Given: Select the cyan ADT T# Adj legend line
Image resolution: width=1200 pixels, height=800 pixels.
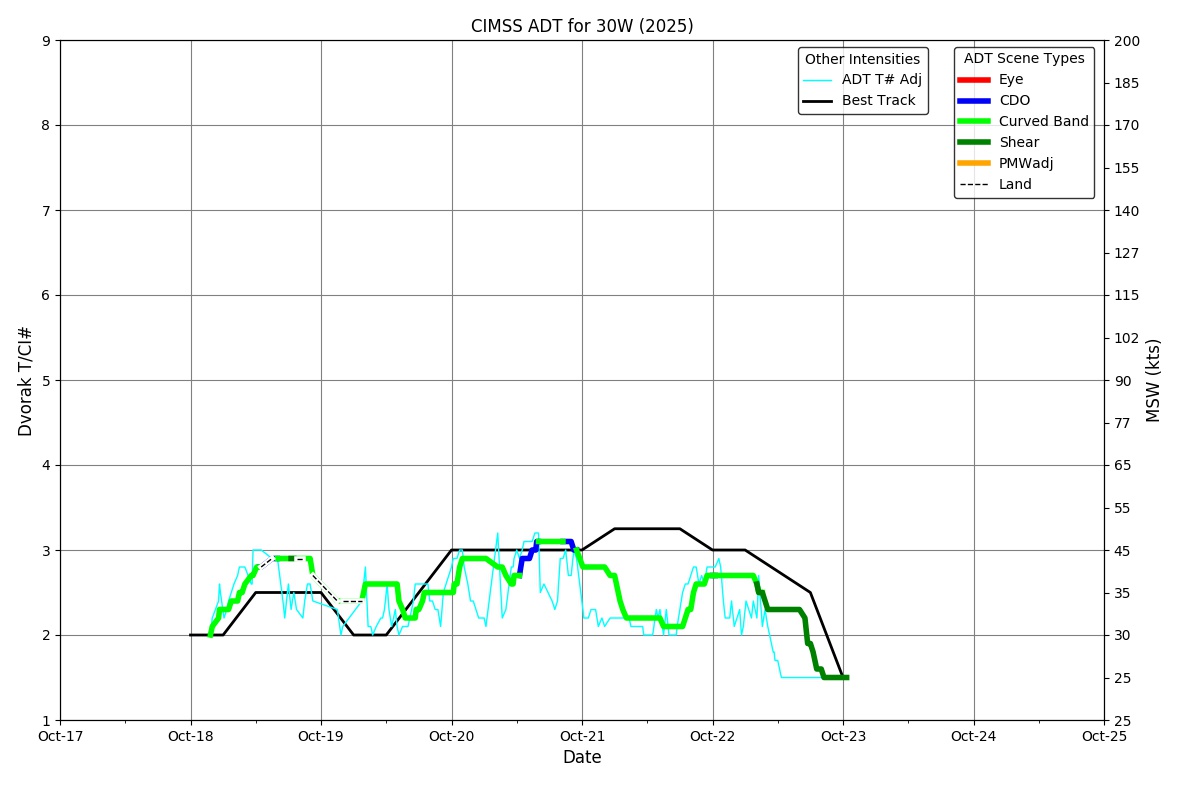Looking at the screenshot, I should pyautogui.click(x=817, y=80).
